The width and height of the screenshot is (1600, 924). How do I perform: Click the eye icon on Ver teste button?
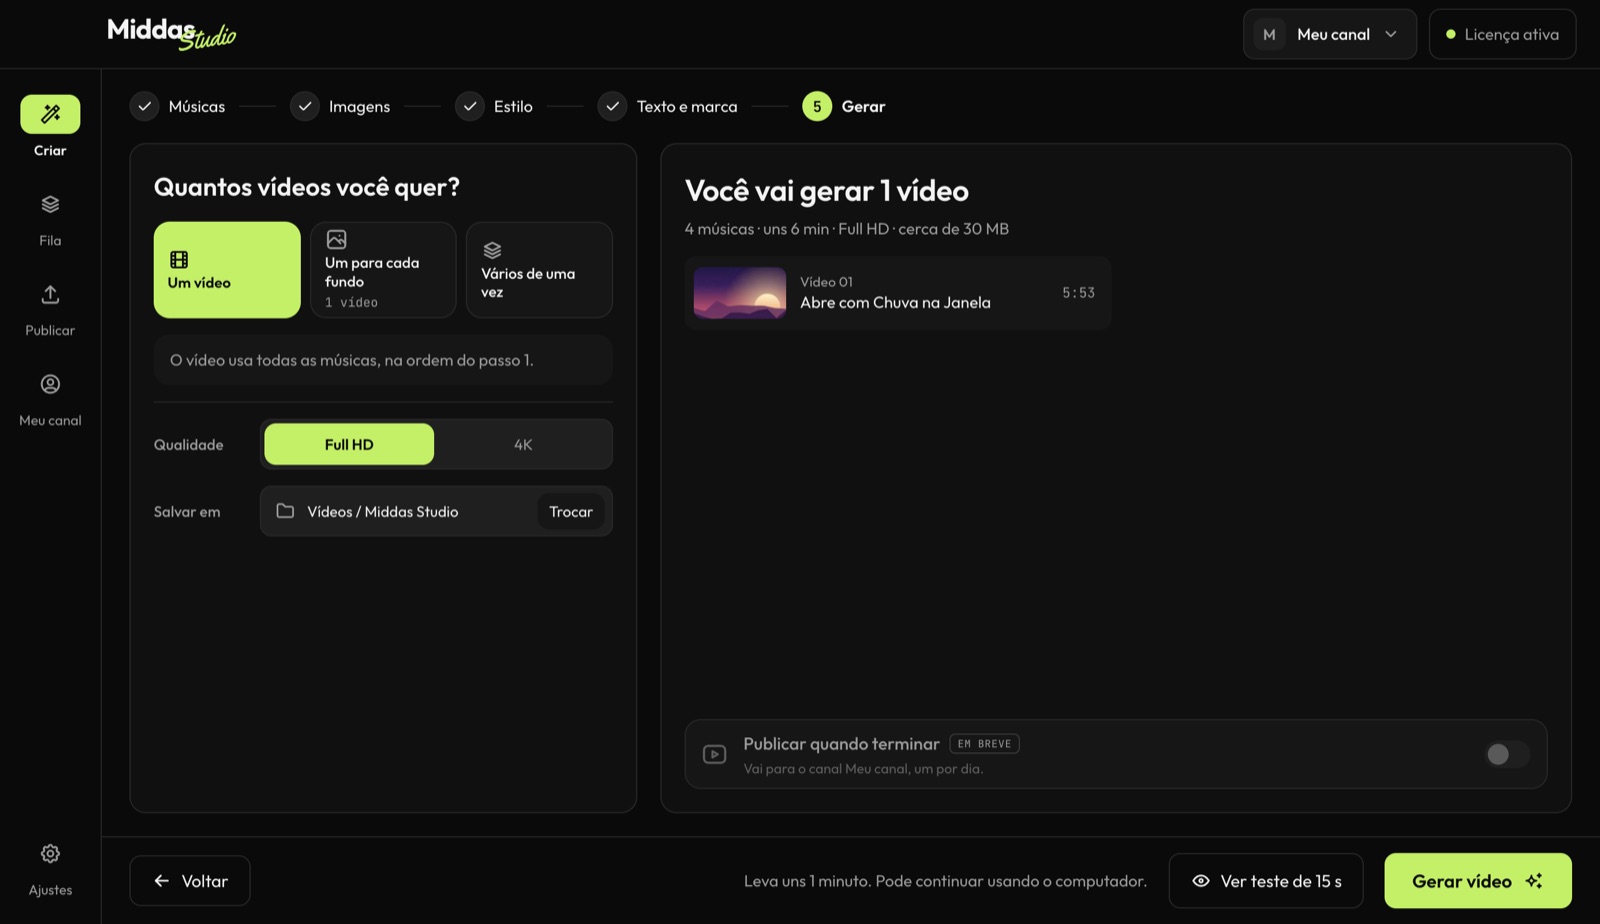coord(1201,881)
